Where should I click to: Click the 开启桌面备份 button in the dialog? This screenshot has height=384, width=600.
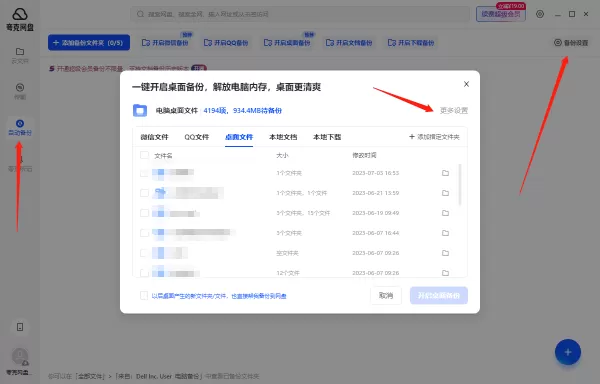pyautogui.click(x=439, y=295)
